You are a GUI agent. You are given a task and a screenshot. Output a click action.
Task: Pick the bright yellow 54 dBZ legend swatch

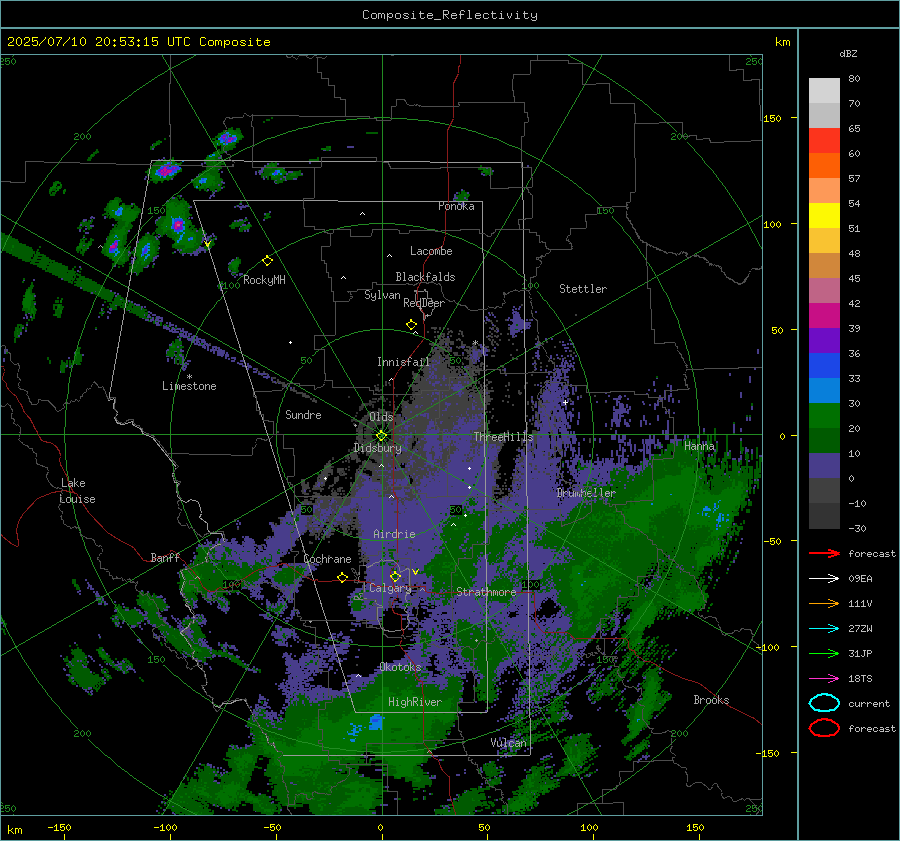tap(824, 215)
